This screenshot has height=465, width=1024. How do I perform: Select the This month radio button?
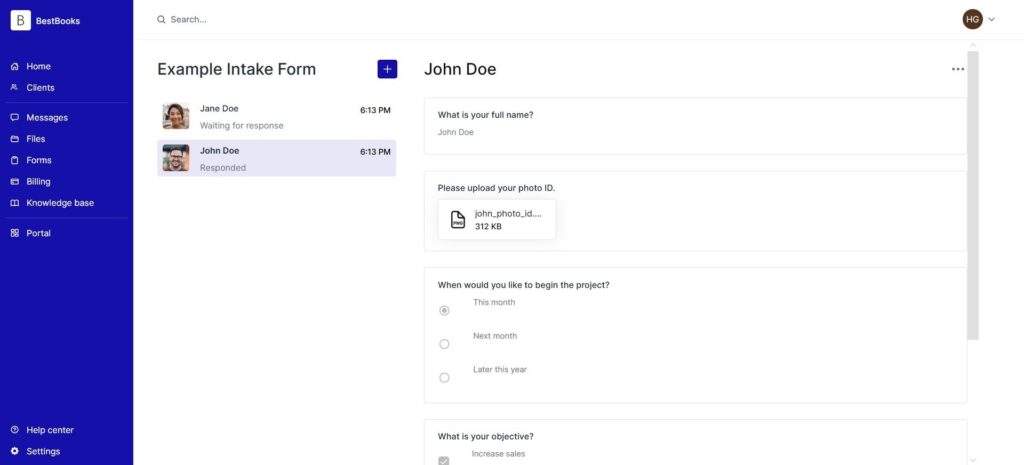pos(444,310)
